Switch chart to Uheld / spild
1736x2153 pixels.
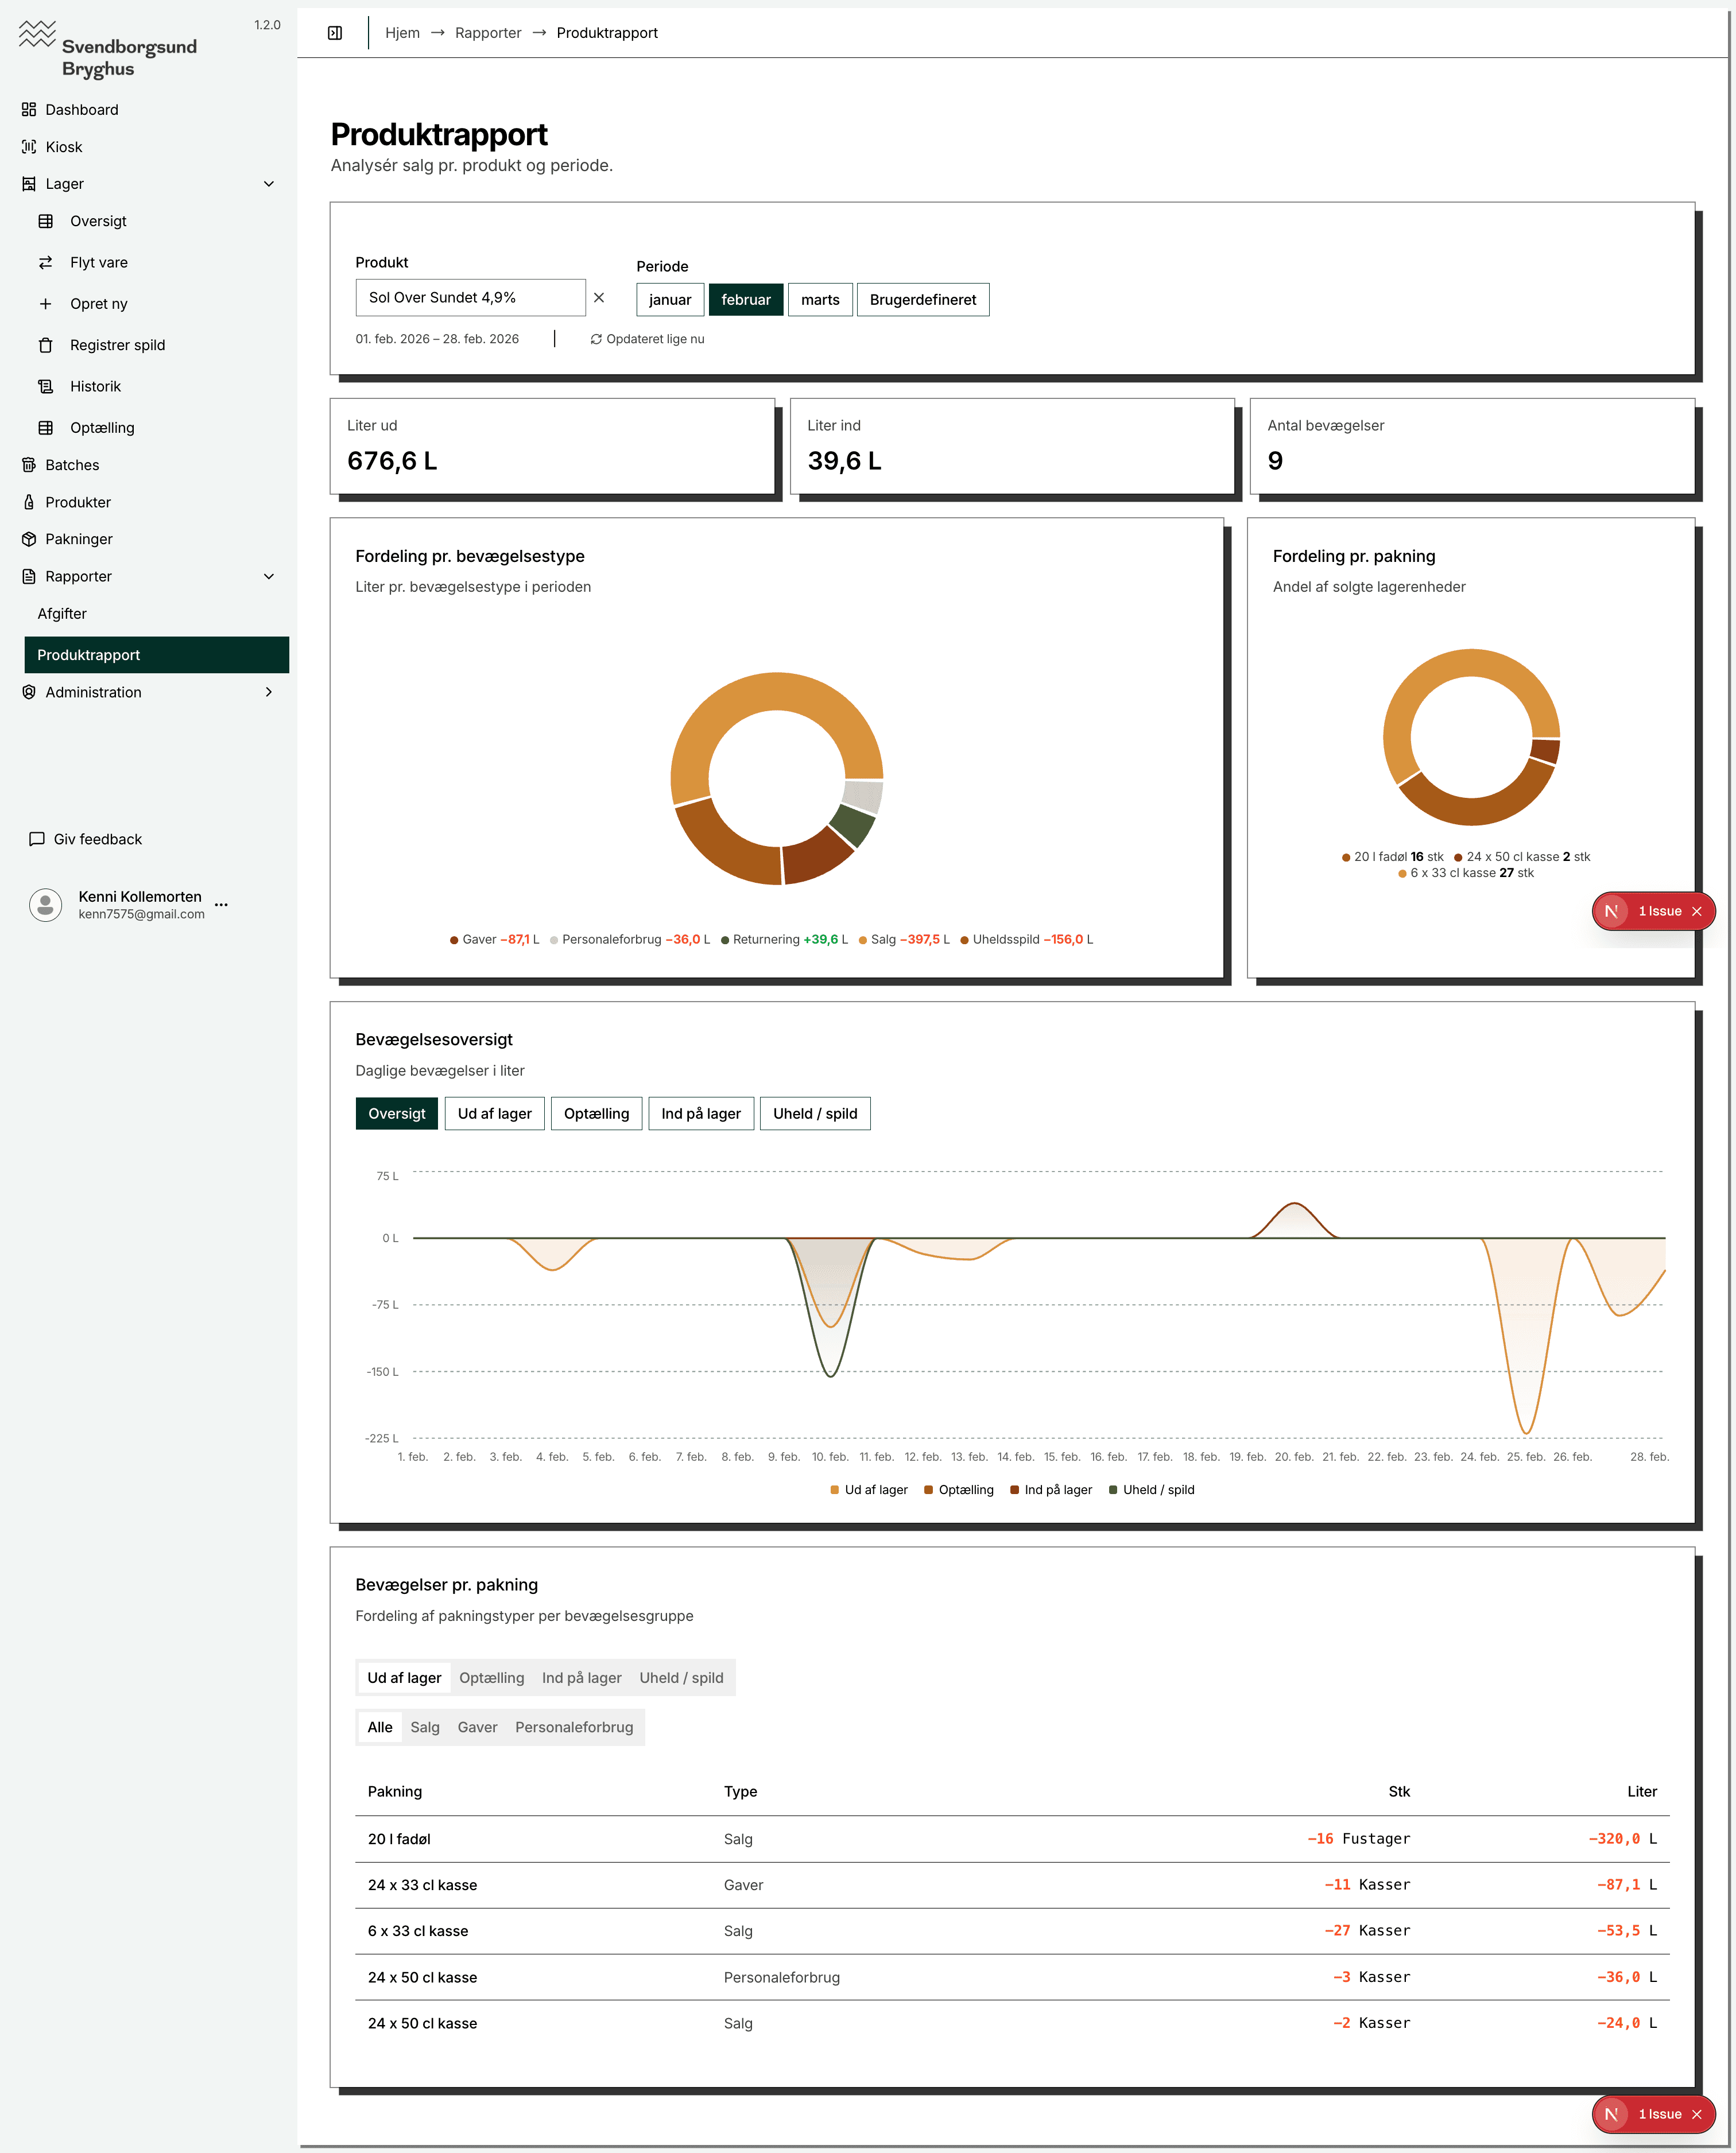pyautogui.click(x=815, y=1114)
